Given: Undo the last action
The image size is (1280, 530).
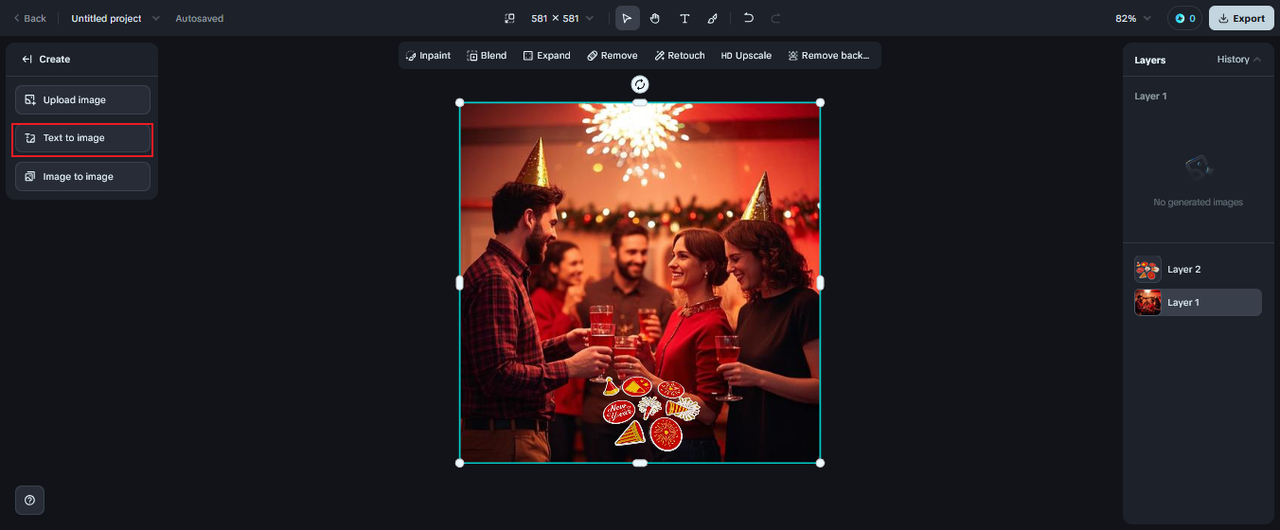Looking at the screenshot, I should [x=748, y=18].
